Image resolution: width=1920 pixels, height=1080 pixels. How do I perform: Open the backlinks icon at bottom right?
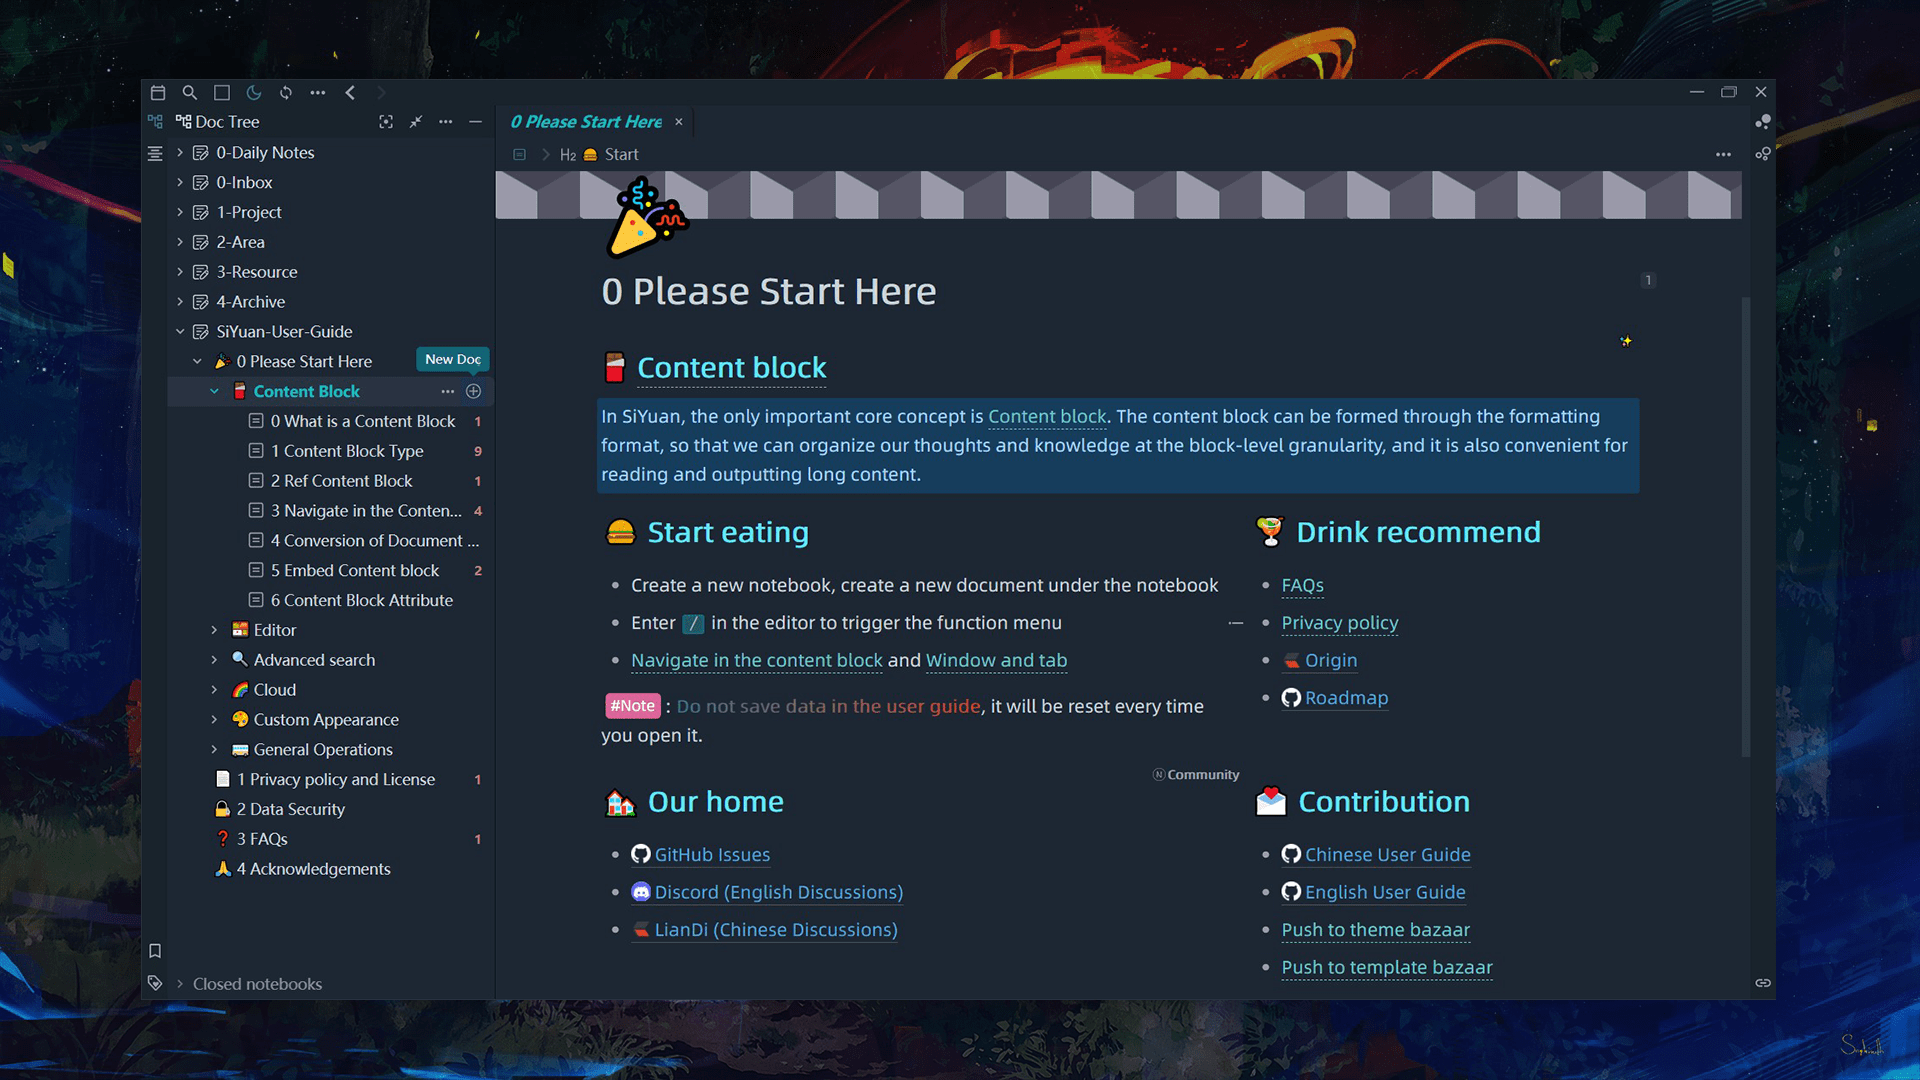(x=1763, y=983)
